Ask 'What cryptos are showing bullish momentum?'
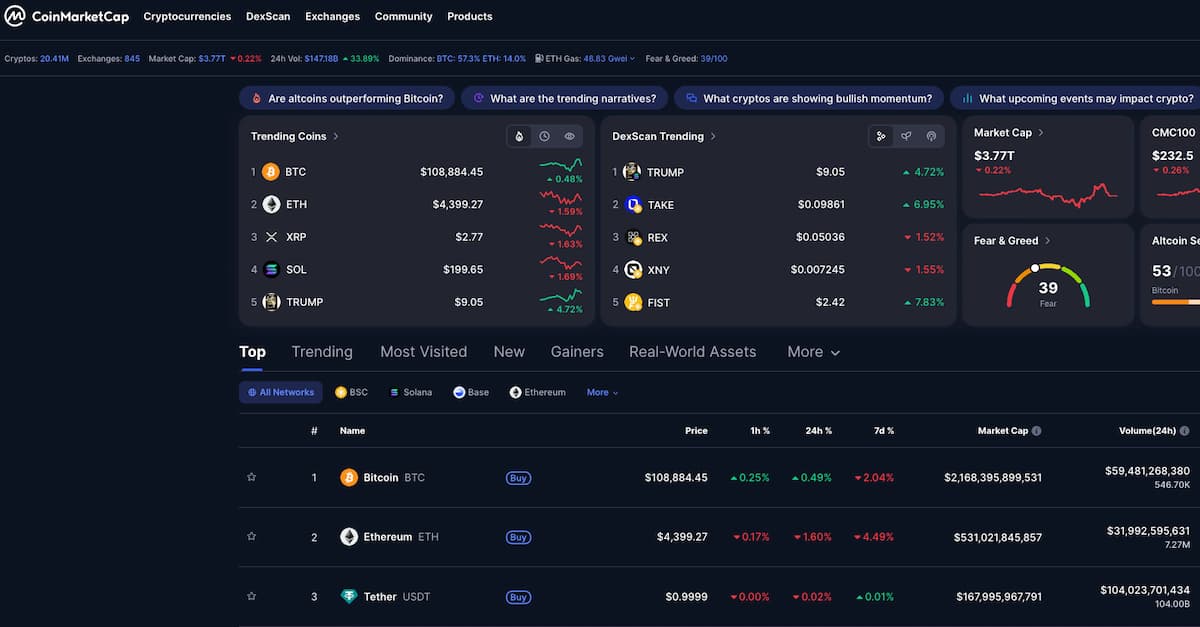 (x=808, y=98)
